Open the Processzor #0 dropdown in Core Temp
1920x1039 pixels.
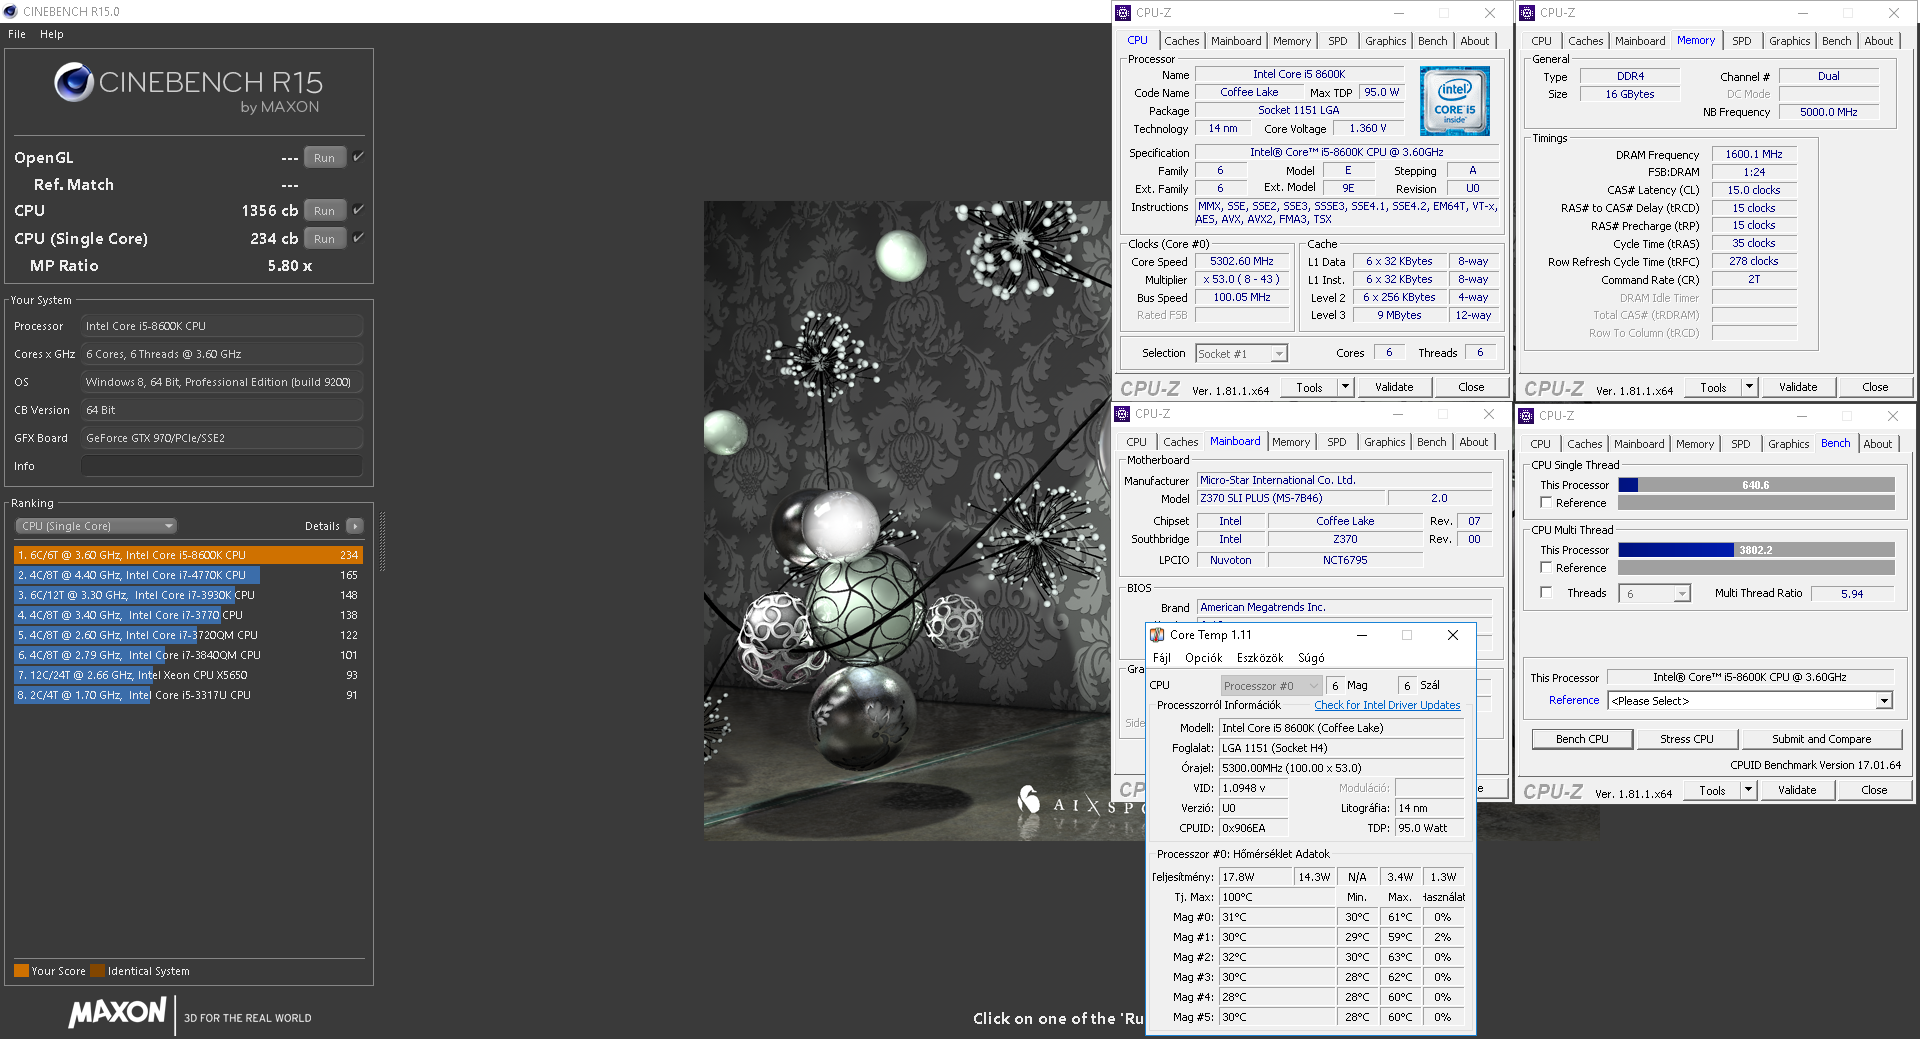tap(1271, 686)
